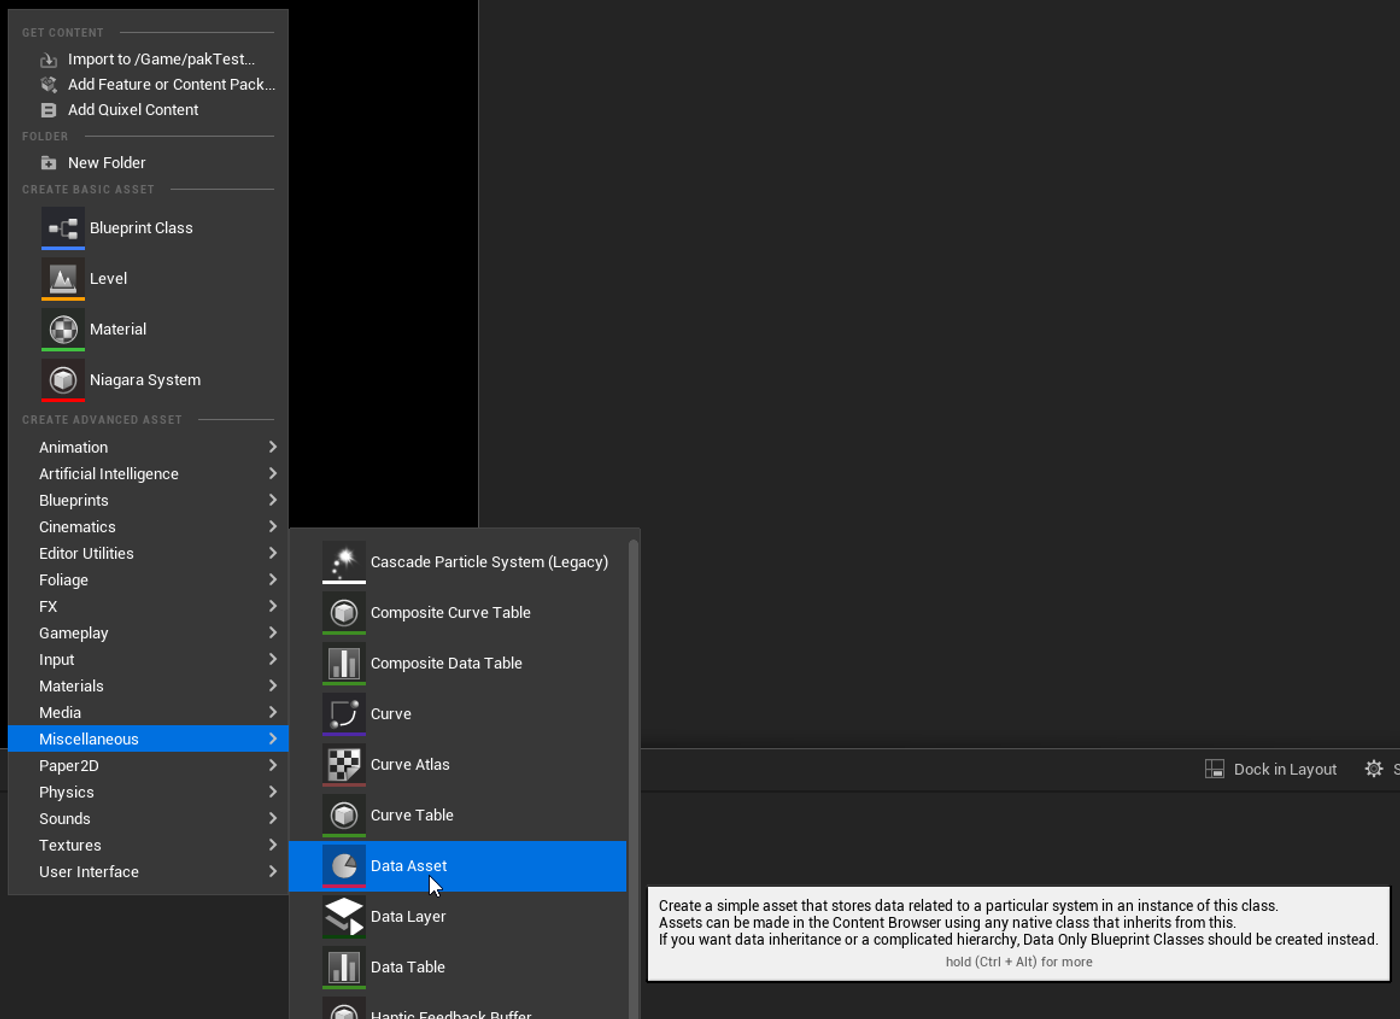Open the Paper2D category

pos(148,766)
